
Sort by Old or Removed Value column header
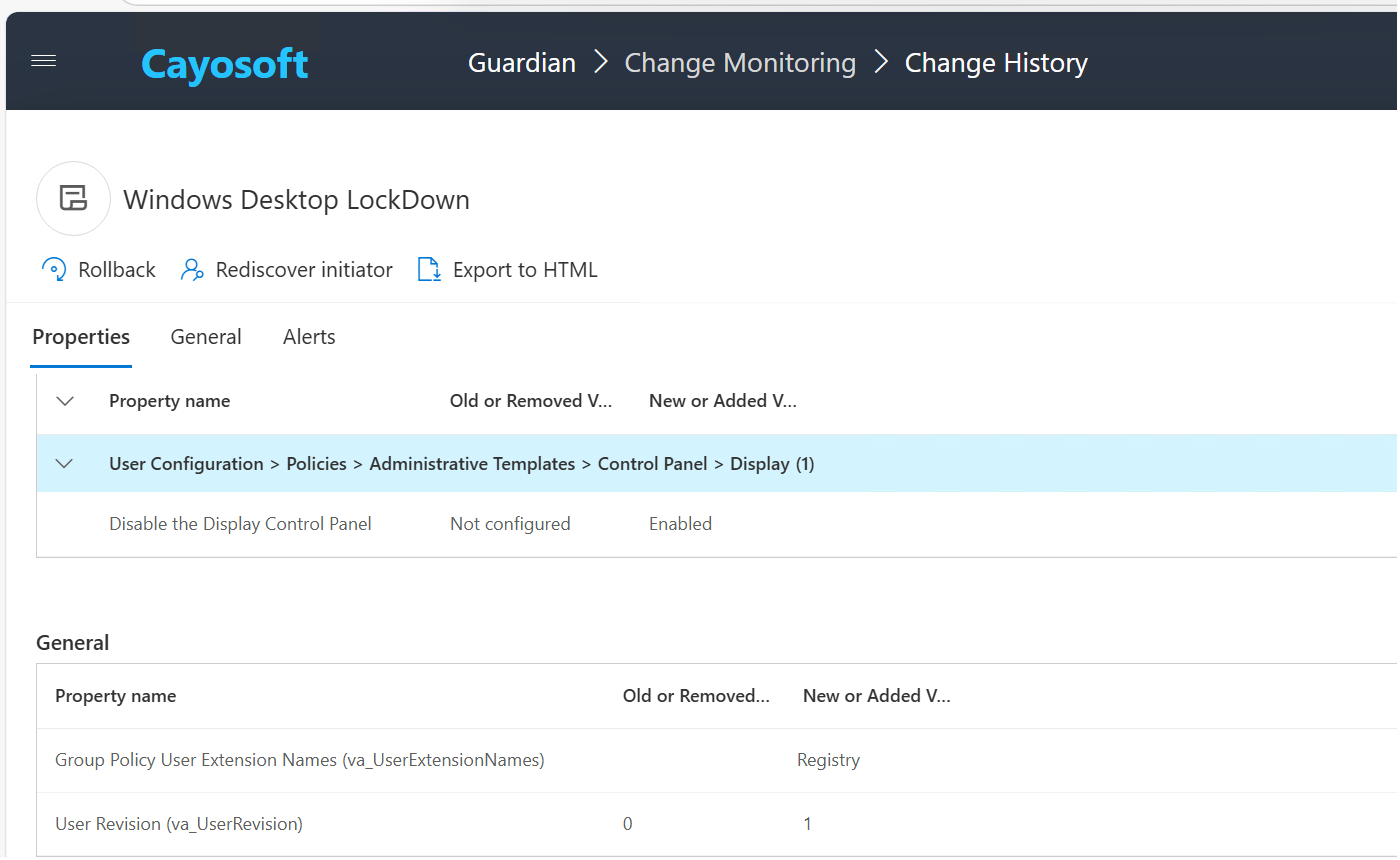[x=530, y=401]
